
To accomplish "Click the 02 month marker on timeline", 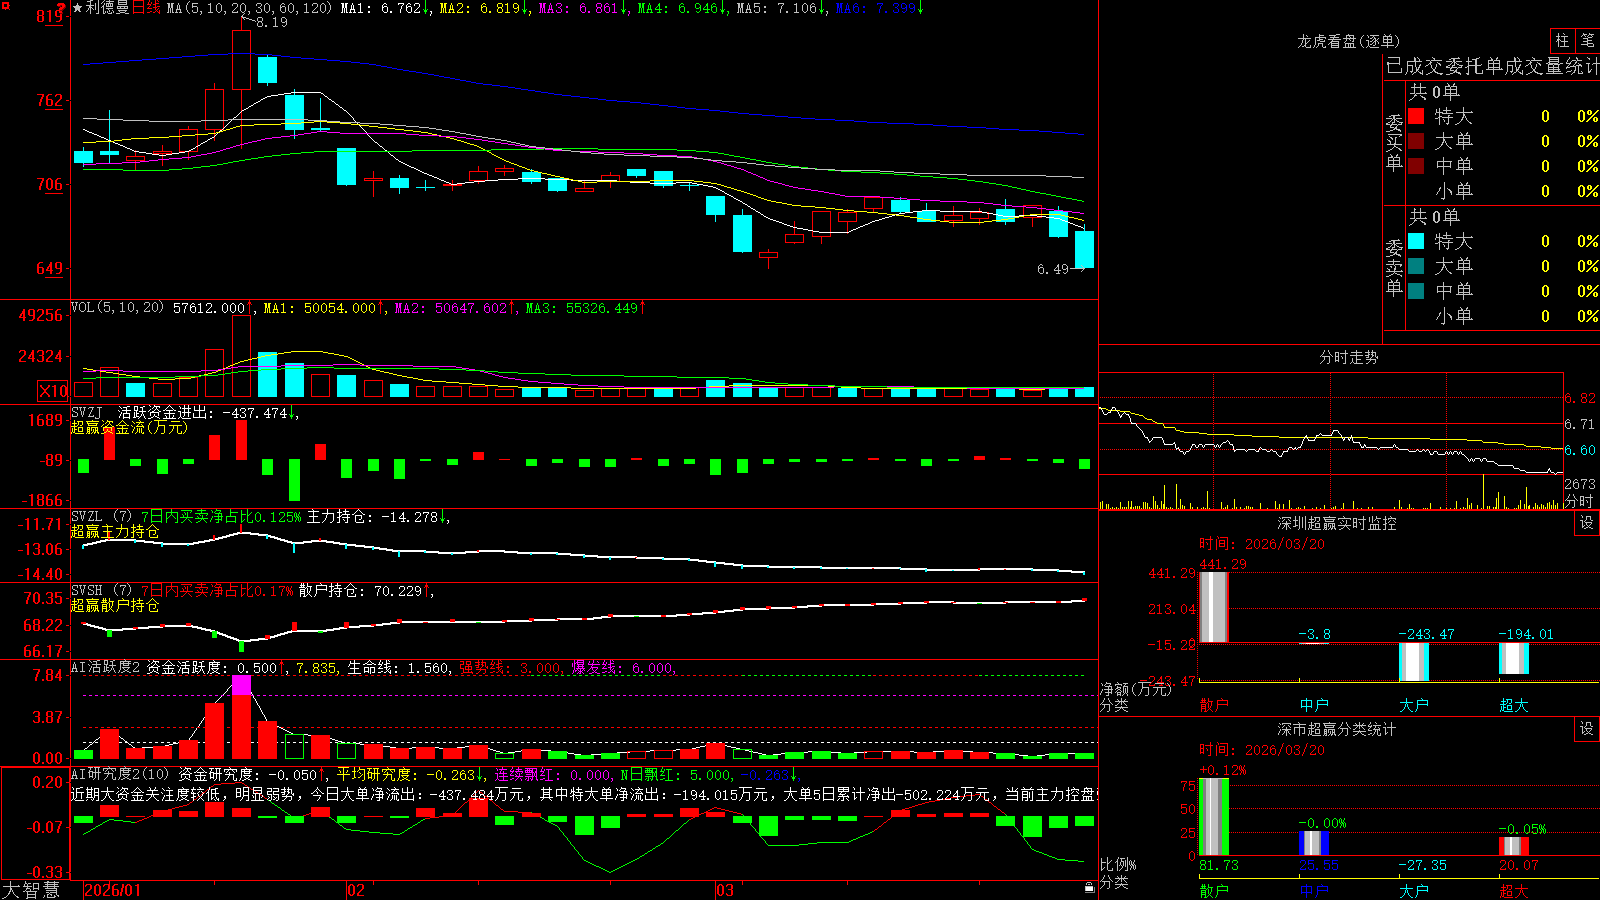I will click(355, 890).
